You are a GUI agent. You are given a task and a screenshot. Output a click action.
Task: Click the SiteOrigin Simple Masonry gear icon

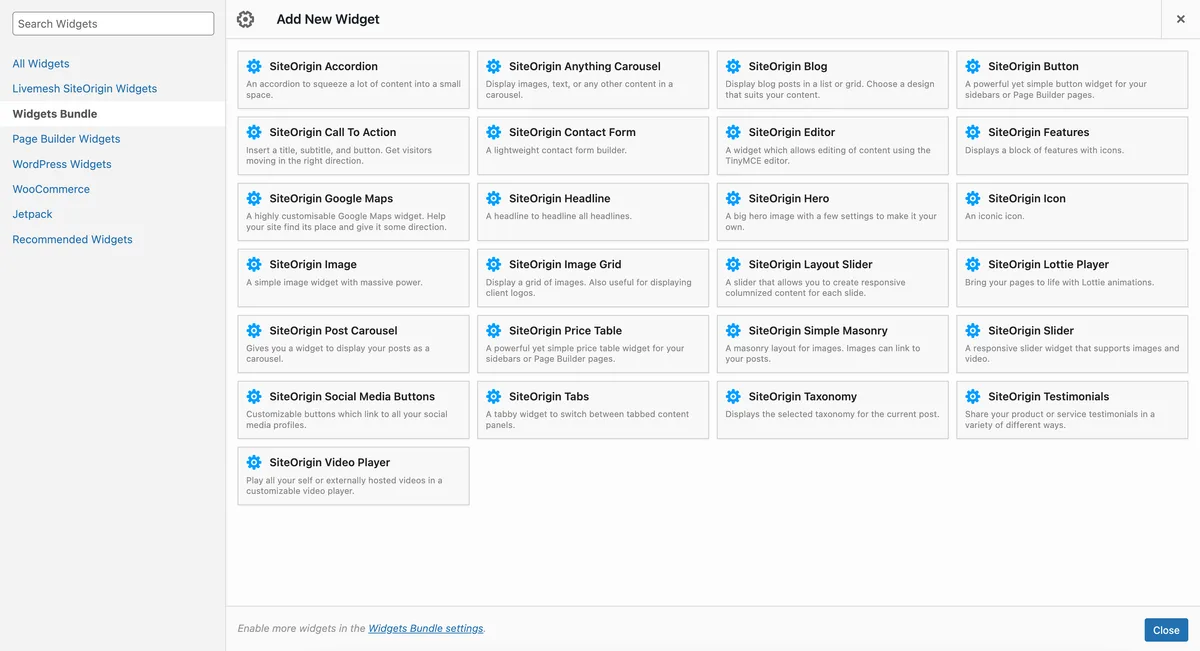click(733, 330)
